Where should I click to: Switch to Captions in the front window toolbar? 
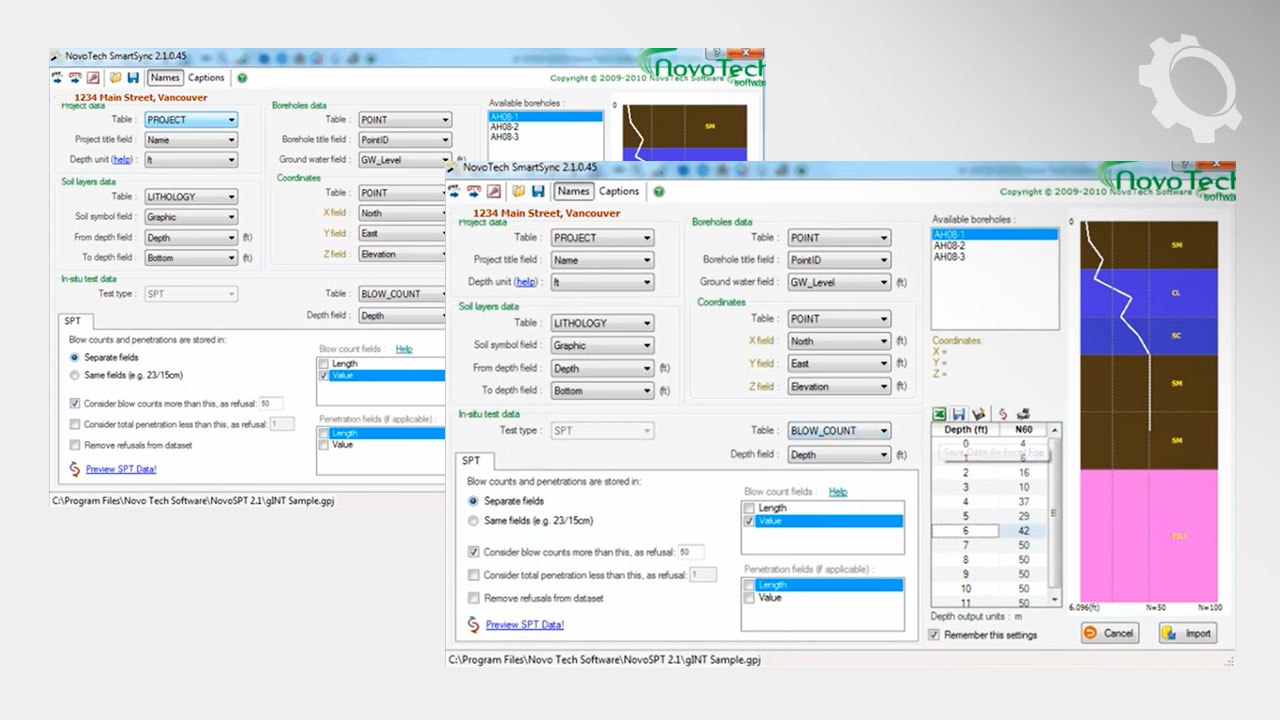point(619,191)
